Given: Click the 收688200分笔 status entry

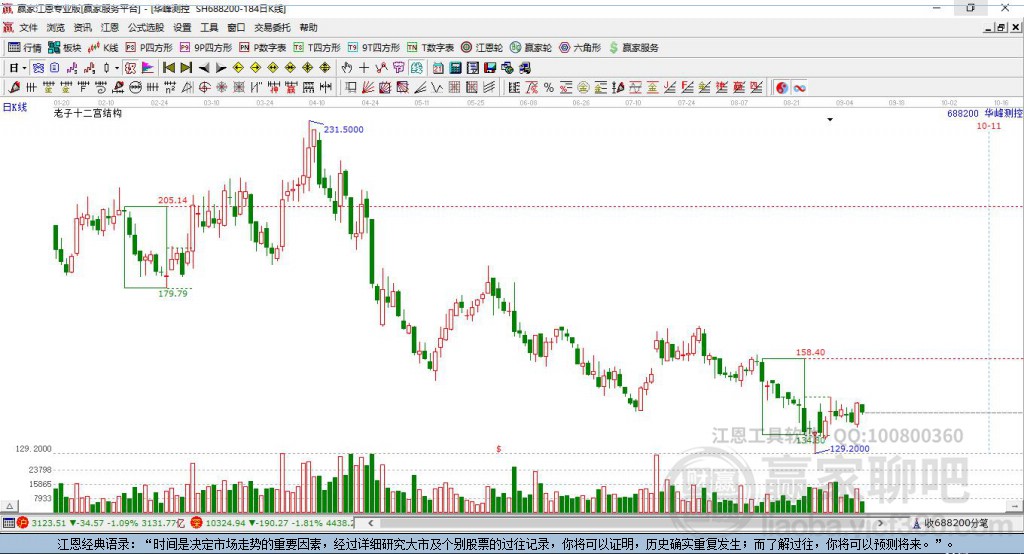Looking at the screenshot, I should 950,523.
